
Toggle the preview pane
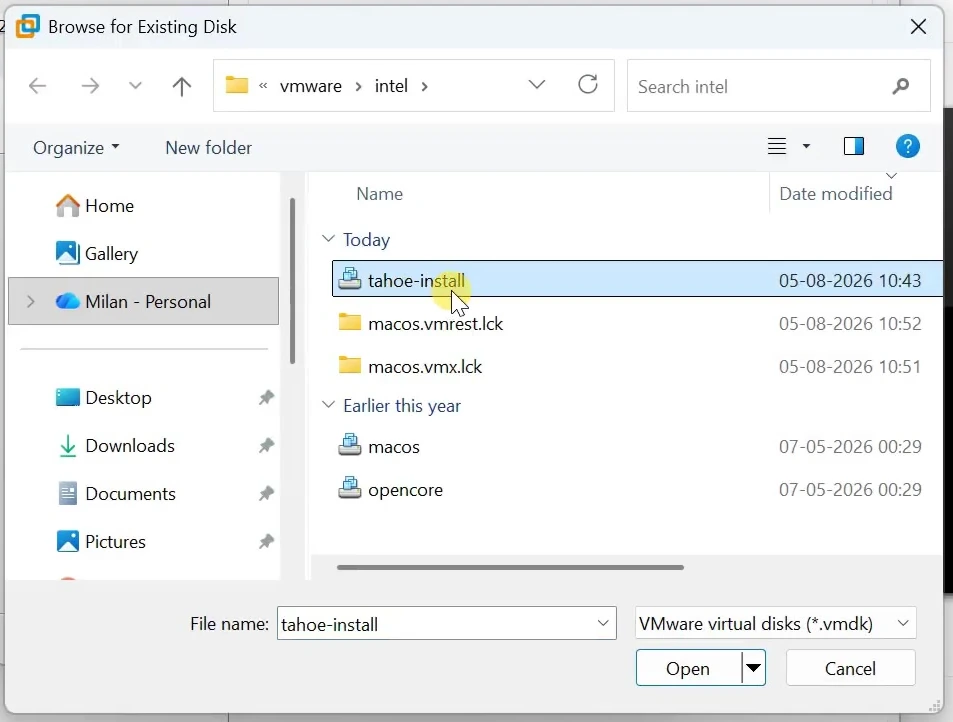coord(854,146)
